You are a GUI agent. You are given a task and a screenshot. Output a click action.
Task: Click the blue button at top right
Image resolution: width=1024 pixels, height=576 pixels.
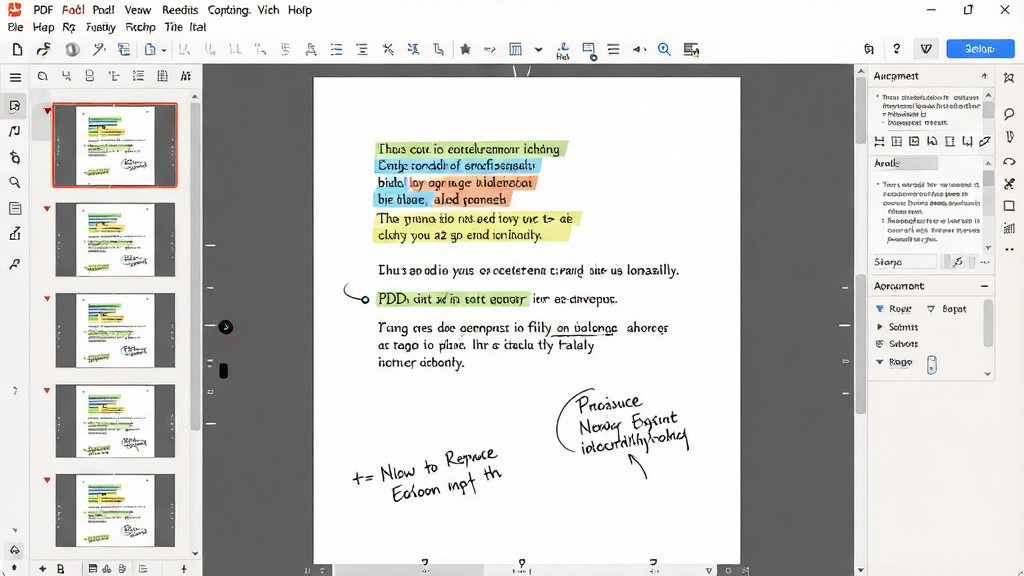[x=980, y=49]
